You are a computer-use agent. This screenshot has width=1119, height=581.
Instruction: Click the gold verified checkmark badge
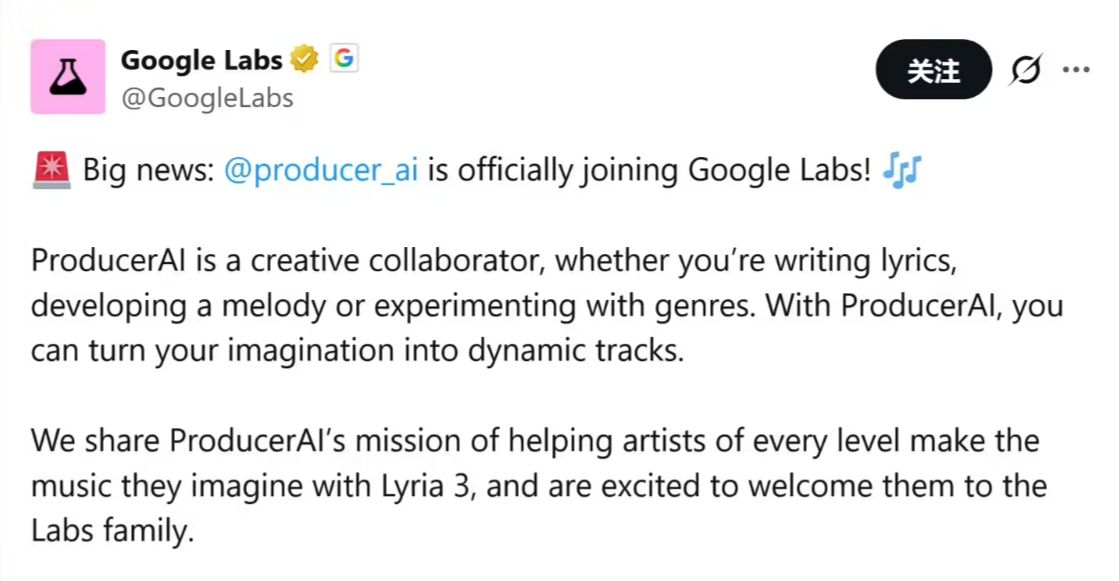304,60
